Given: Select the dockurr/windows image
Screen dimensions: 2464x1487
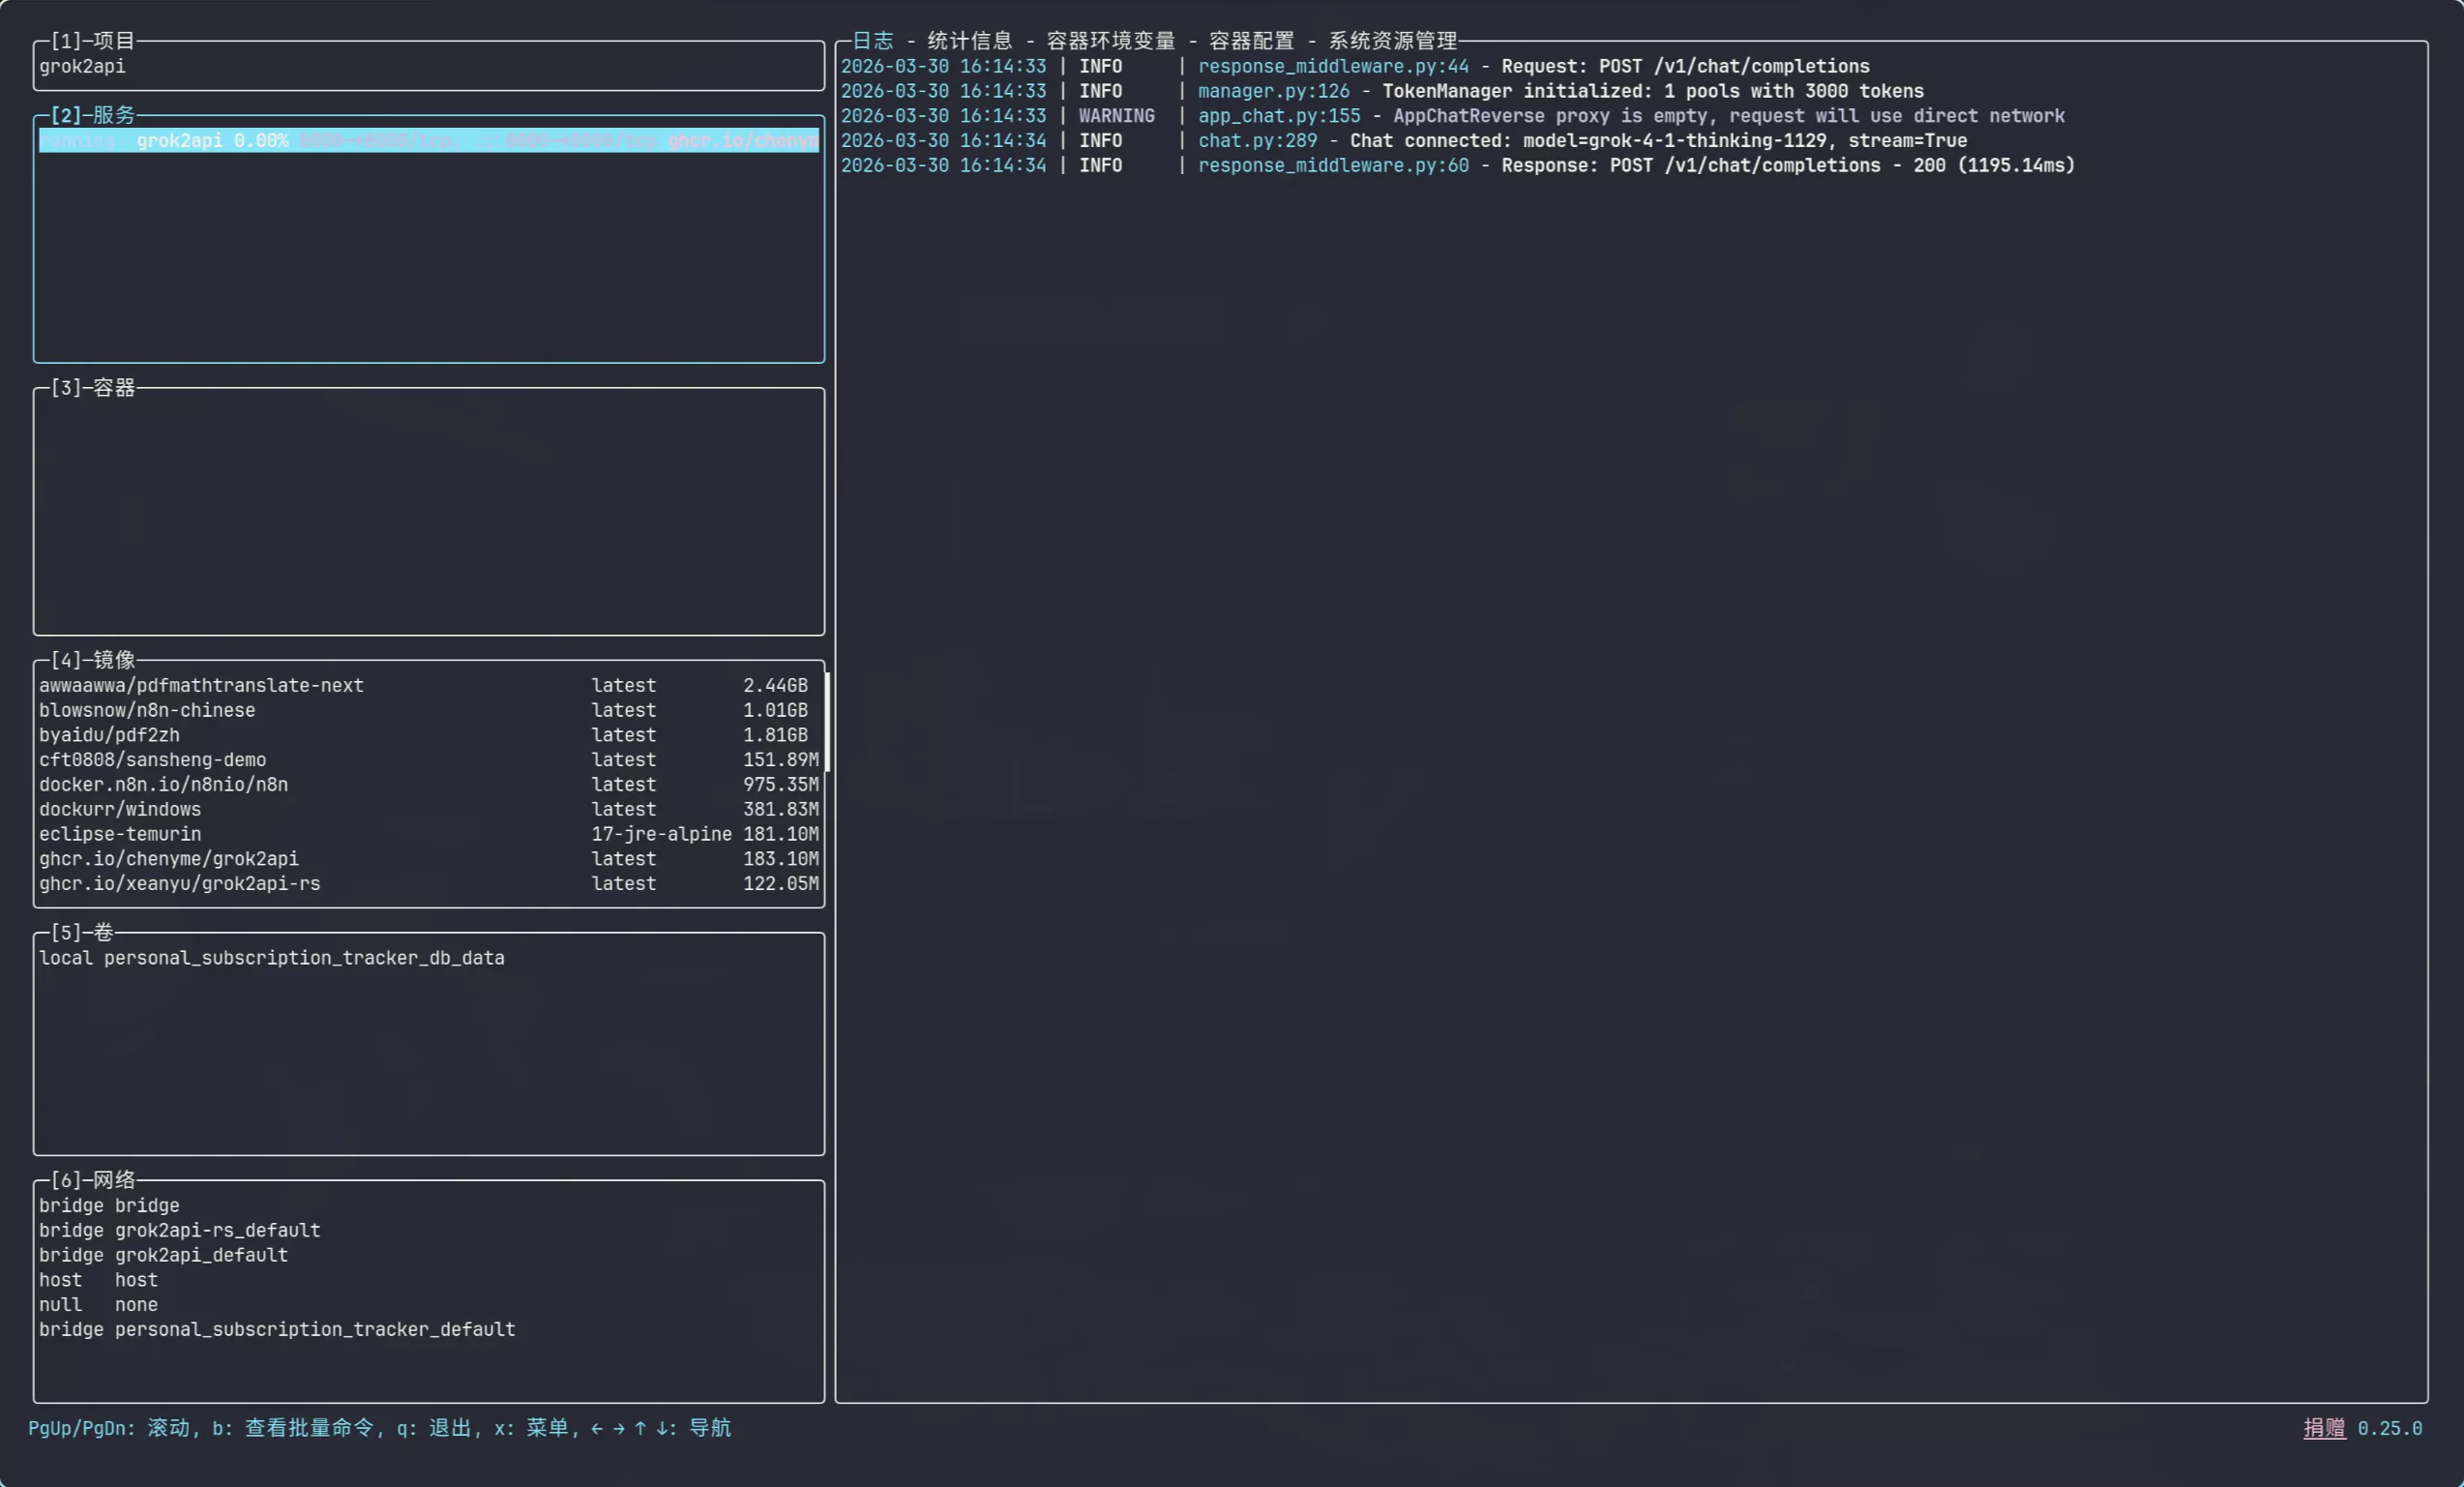Looking at the screenshot, I should point(120,810).
